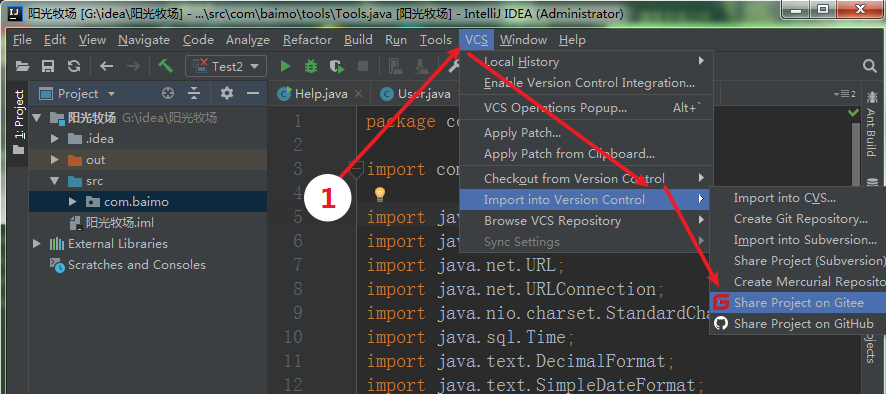The image size is (886, 394).
Task: Open the Code menu
Action: (198, 40)
